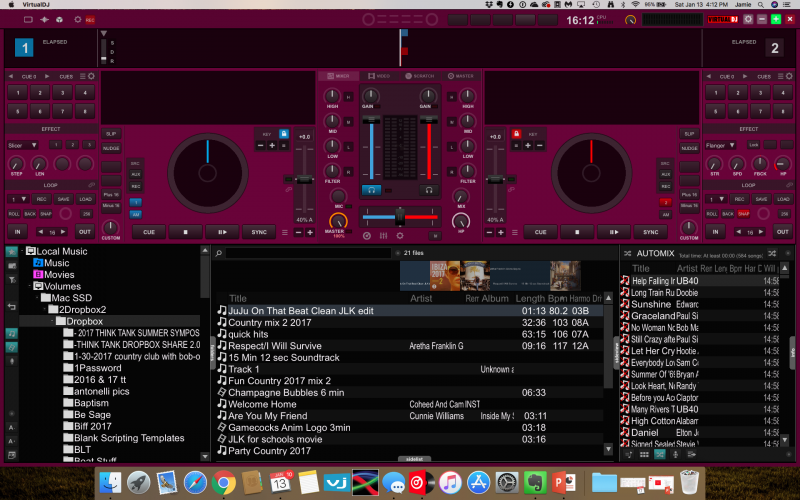Switch to the VIDEO tab
The image size is (800, 500).
coord(379,76)
